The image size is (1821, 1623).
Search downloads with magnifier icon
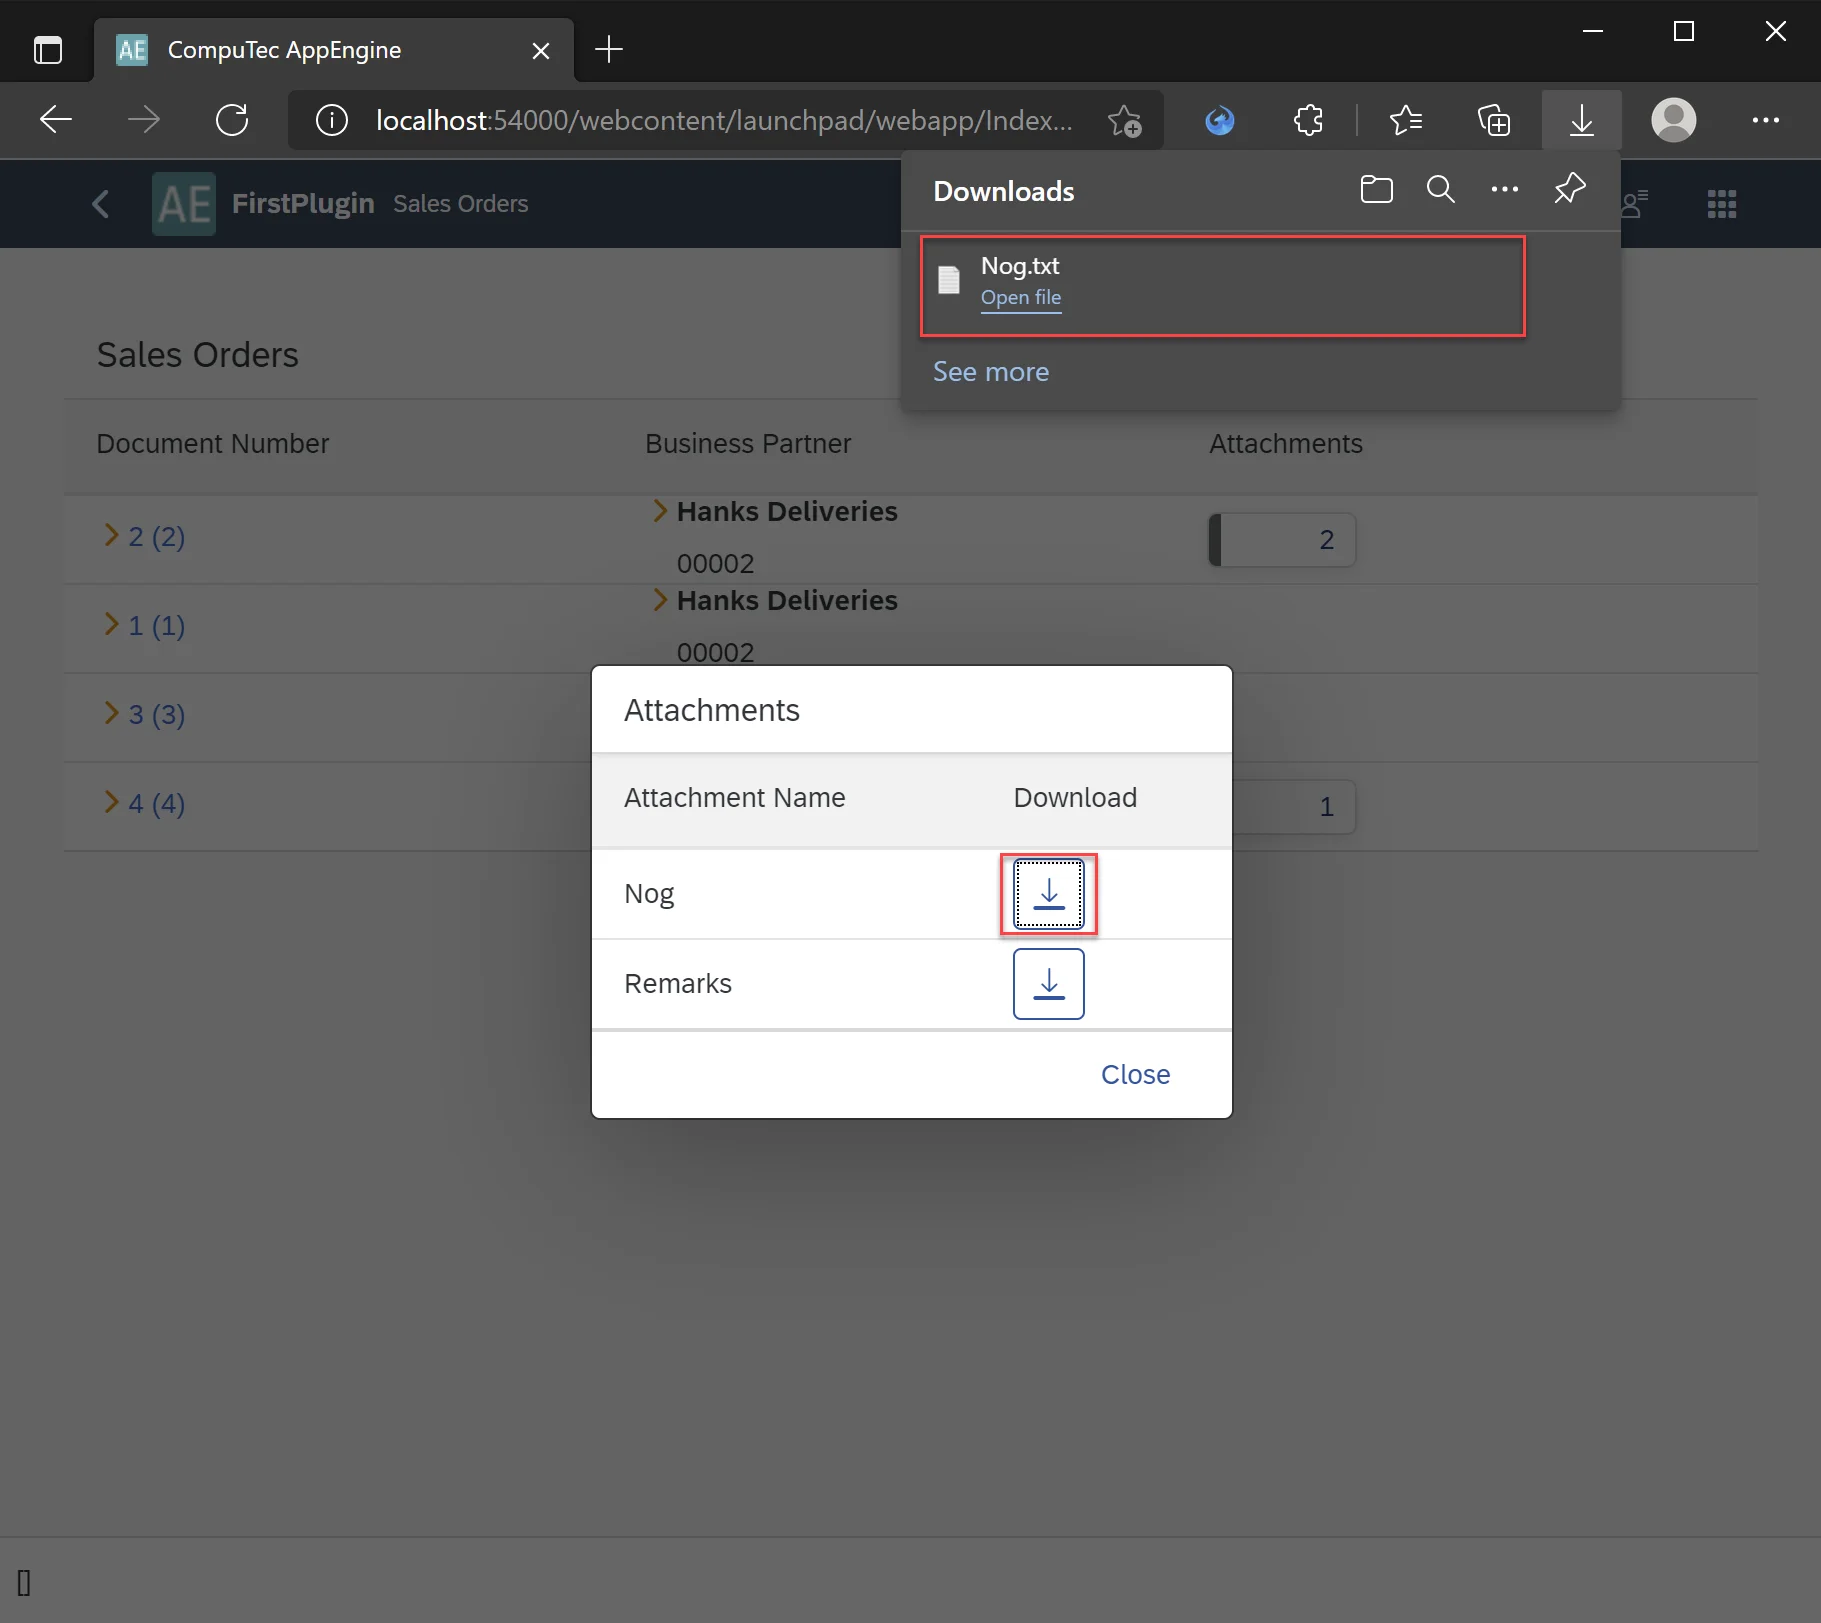[1440, 190]
